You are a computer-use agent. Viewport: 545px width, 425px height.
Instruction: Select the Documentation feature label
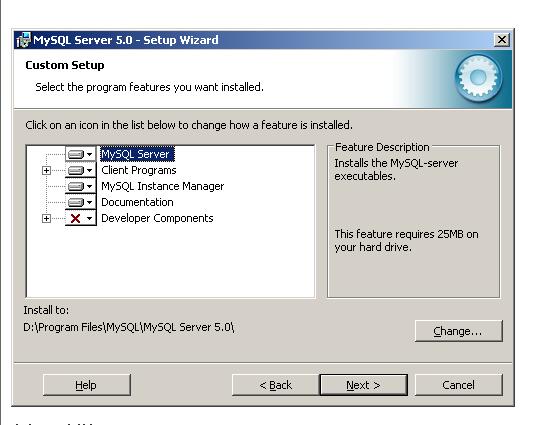coord(137,202)
